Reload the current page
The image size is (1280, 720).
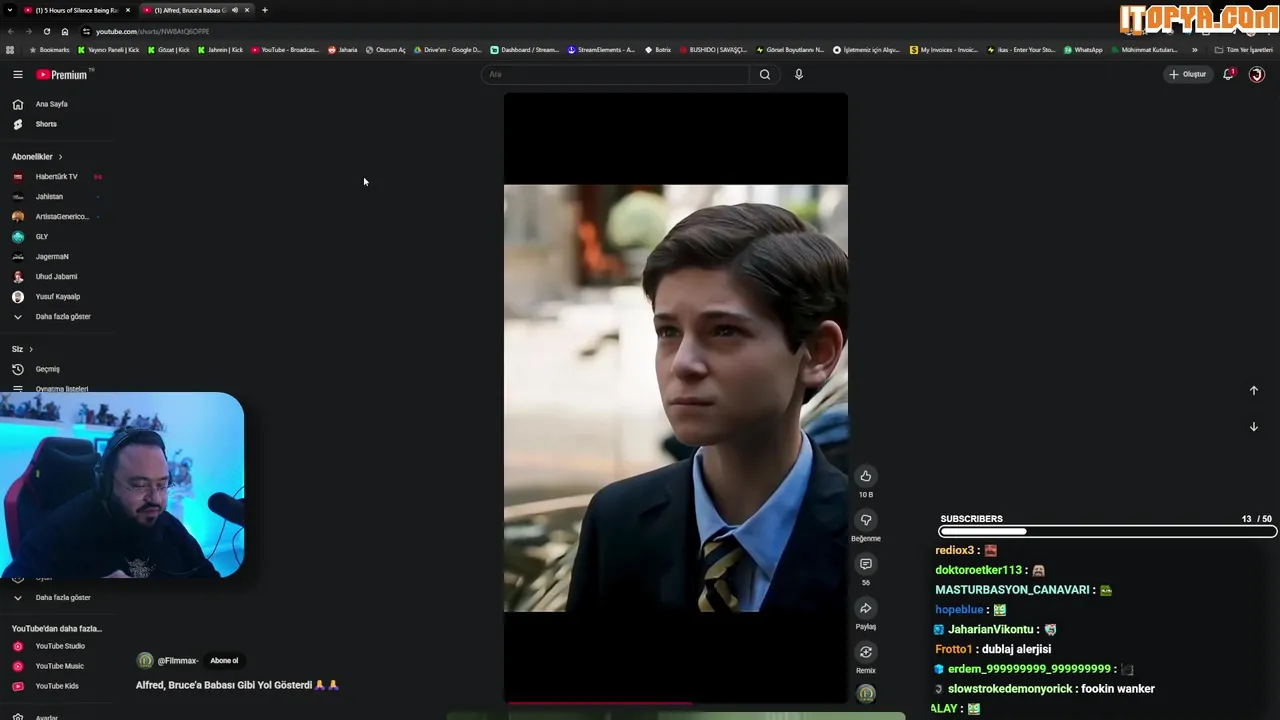tap(46, 31)
